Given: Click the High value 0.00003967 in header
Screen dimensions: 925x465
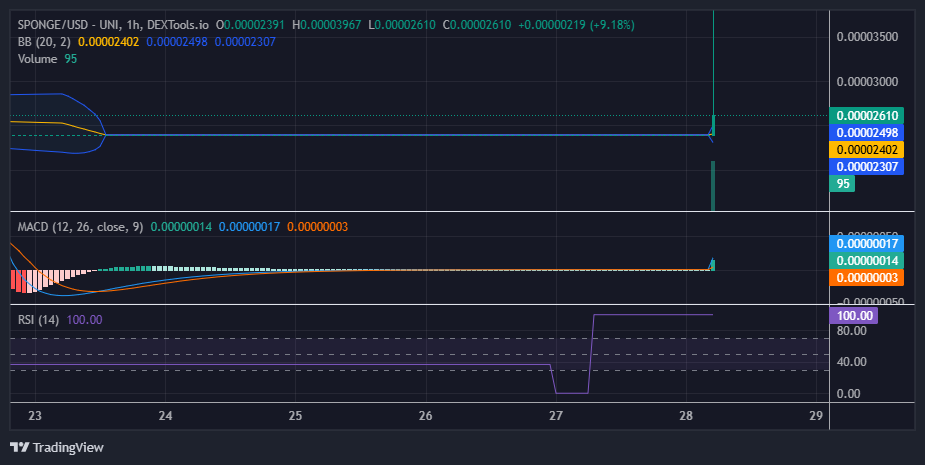Looking at the screenshot, I should coord(330,25).
